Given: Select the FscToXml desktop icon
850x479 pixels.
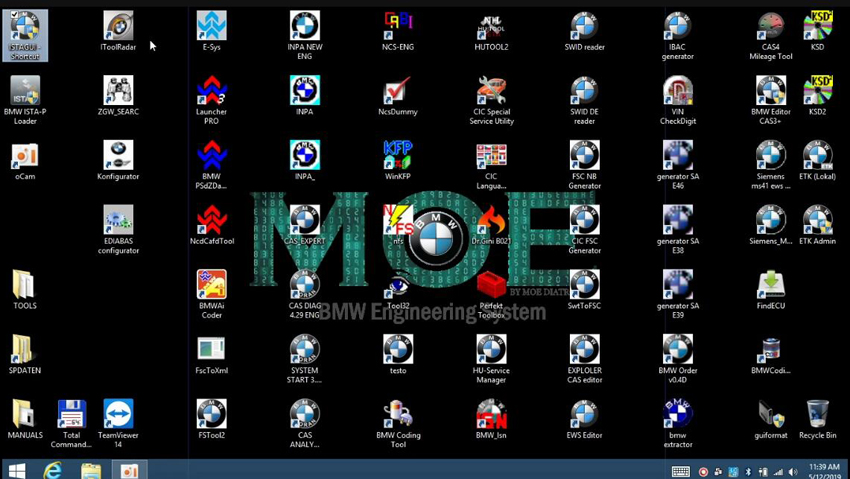Looking at the screenshot, I should pyautogui.click(x=211, y=354).
